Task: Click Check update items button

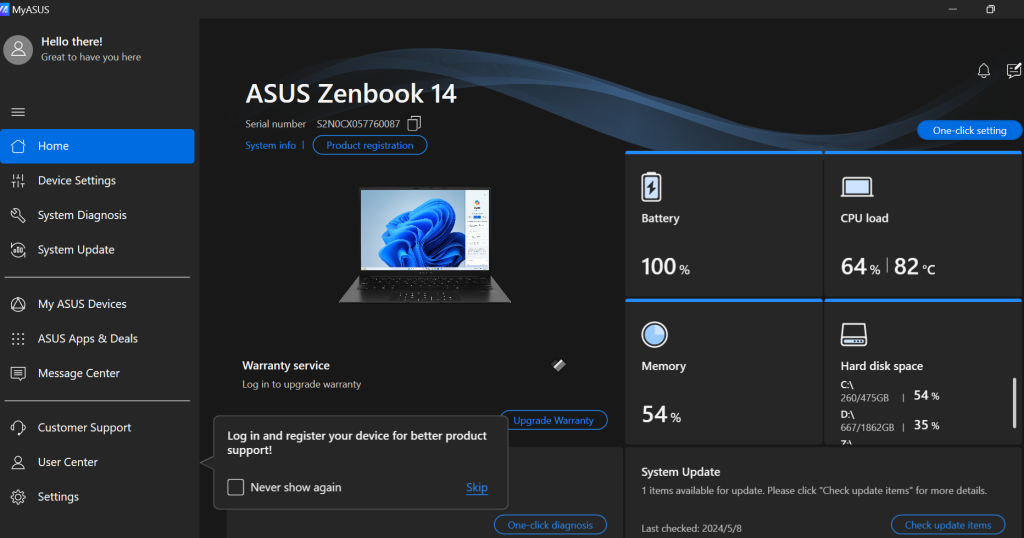Action: tap(947, 525)
